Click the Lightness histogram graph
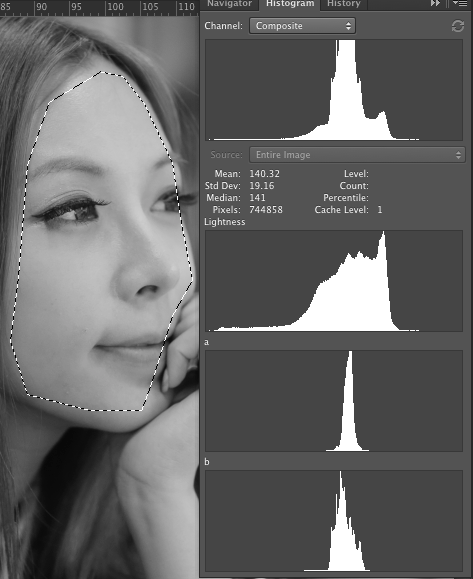The width and height of the screenshot is (473, 579). [334, 281]
